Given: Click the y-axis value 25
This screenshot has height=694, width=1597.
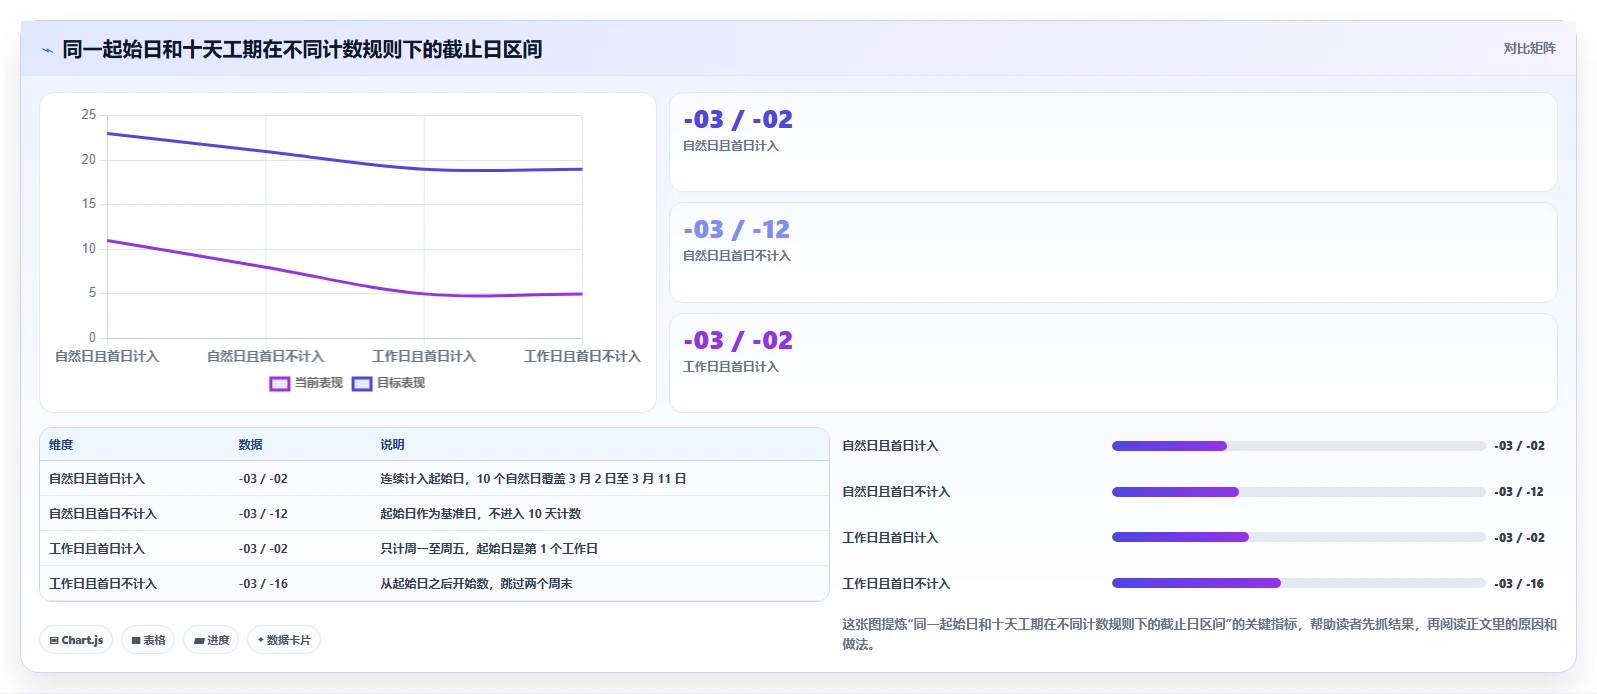Looking at the screenshot, I should (x=89, y=115).
